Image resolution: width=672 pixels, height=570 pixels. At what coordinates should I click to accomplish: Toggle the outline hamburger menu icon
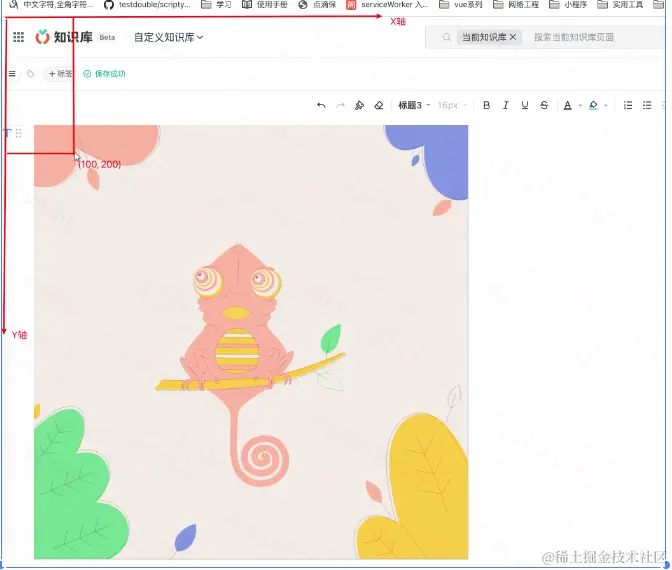(x=12, y=74)
